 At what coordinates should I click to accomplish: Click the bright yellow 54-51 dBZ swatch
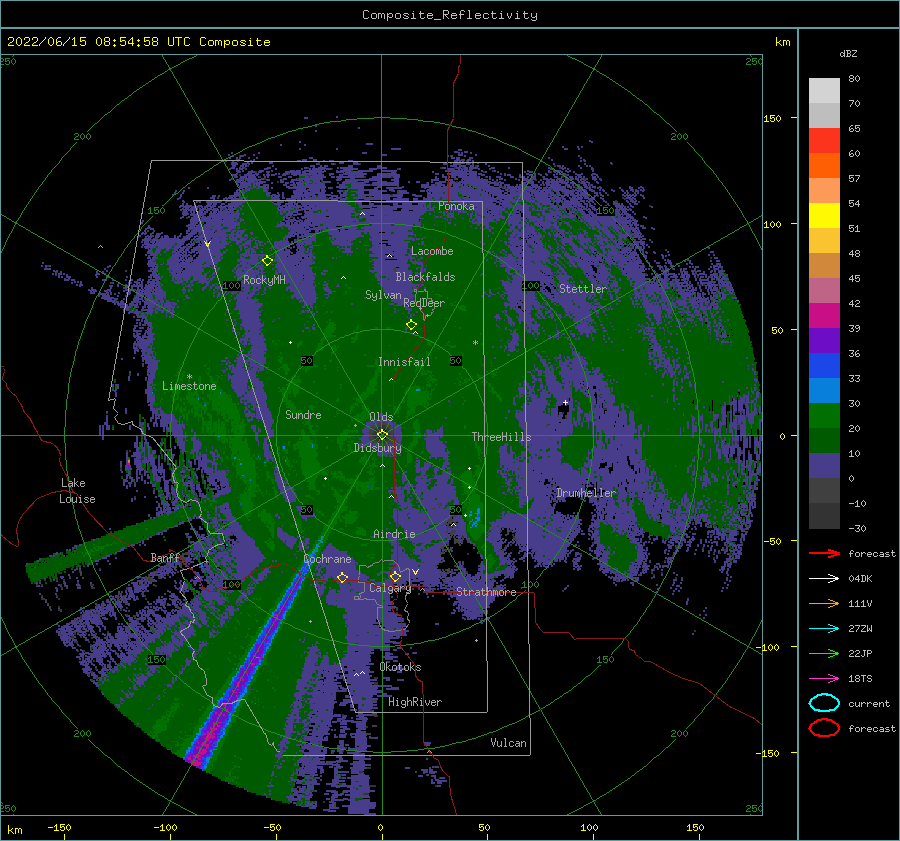click(x=824, y=216)
